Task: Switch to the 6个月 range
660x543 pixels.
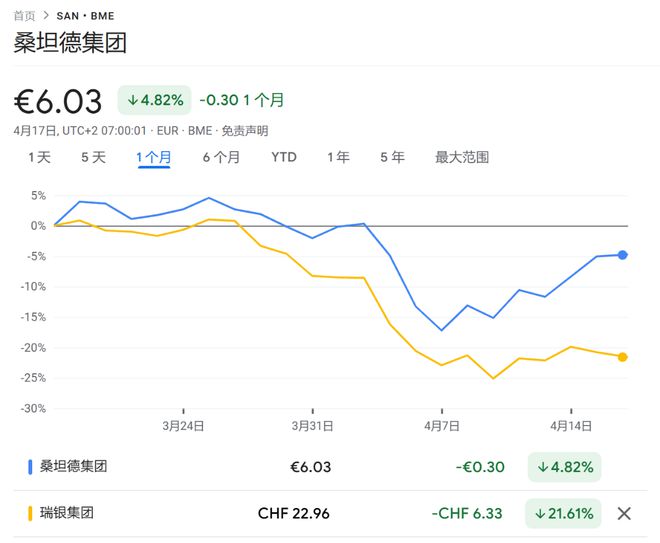Action: tap(221, 157)
